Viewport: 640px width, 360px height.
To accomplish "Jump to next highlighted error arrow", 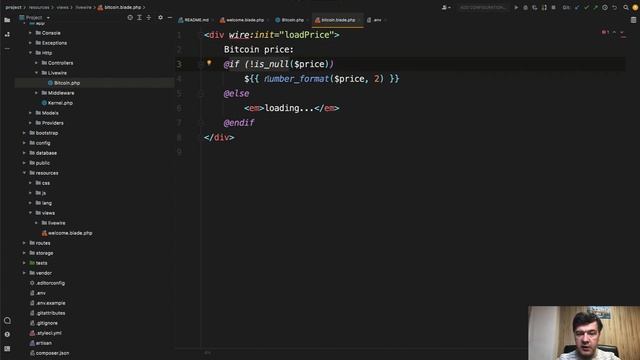I will coord(622,32).
